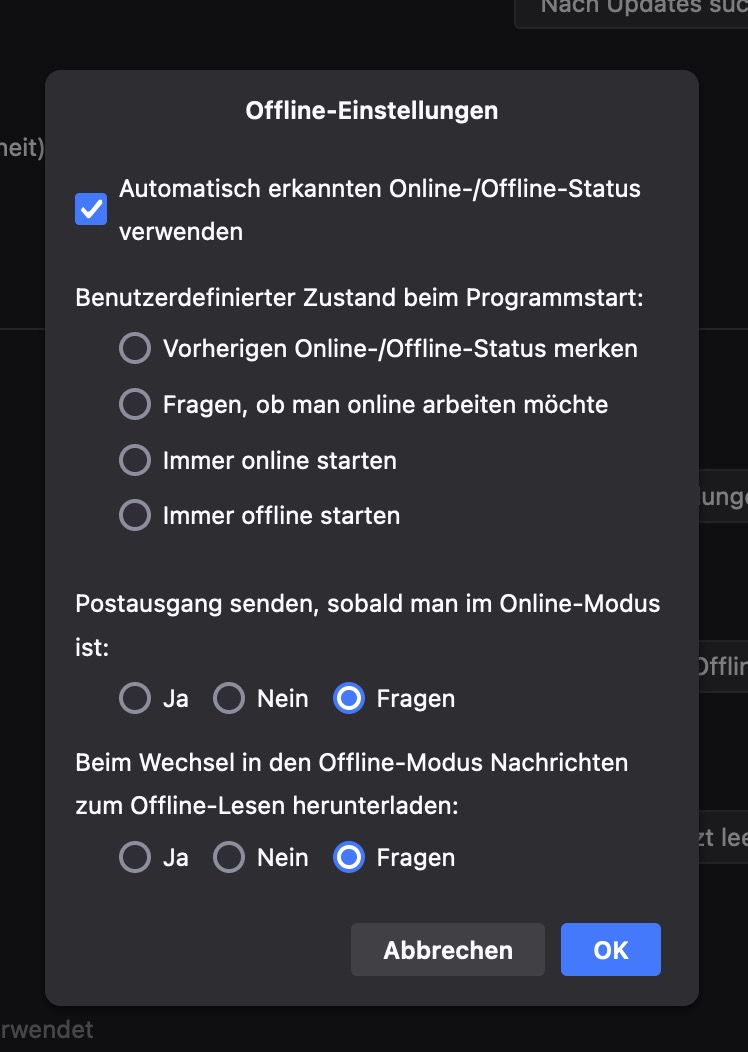Click the partially visible '...unge' button at right

[723, 496]
